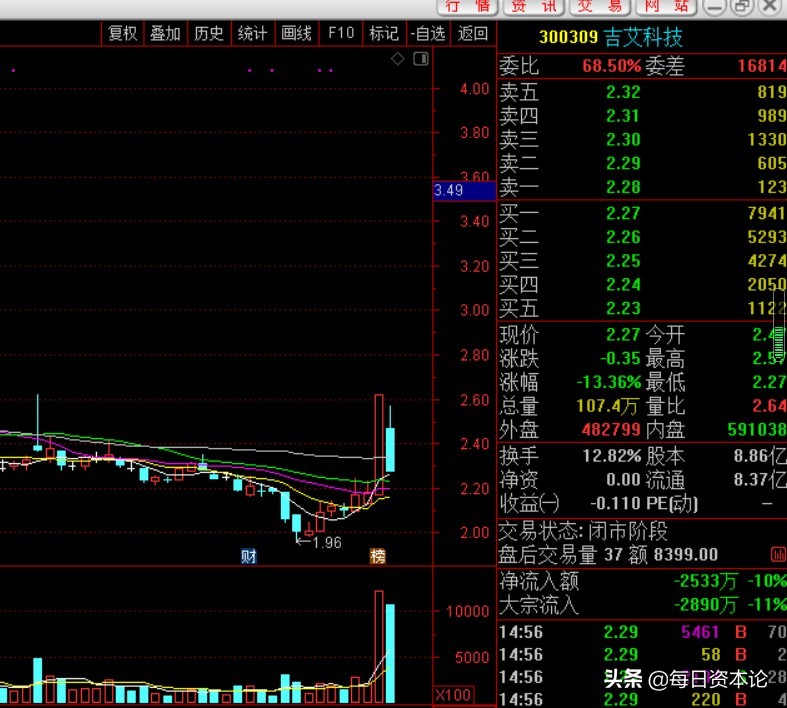Click the 涨幅 -13.36% value
787x708 pixels.
pyautogui.click(x=608, y=382)
